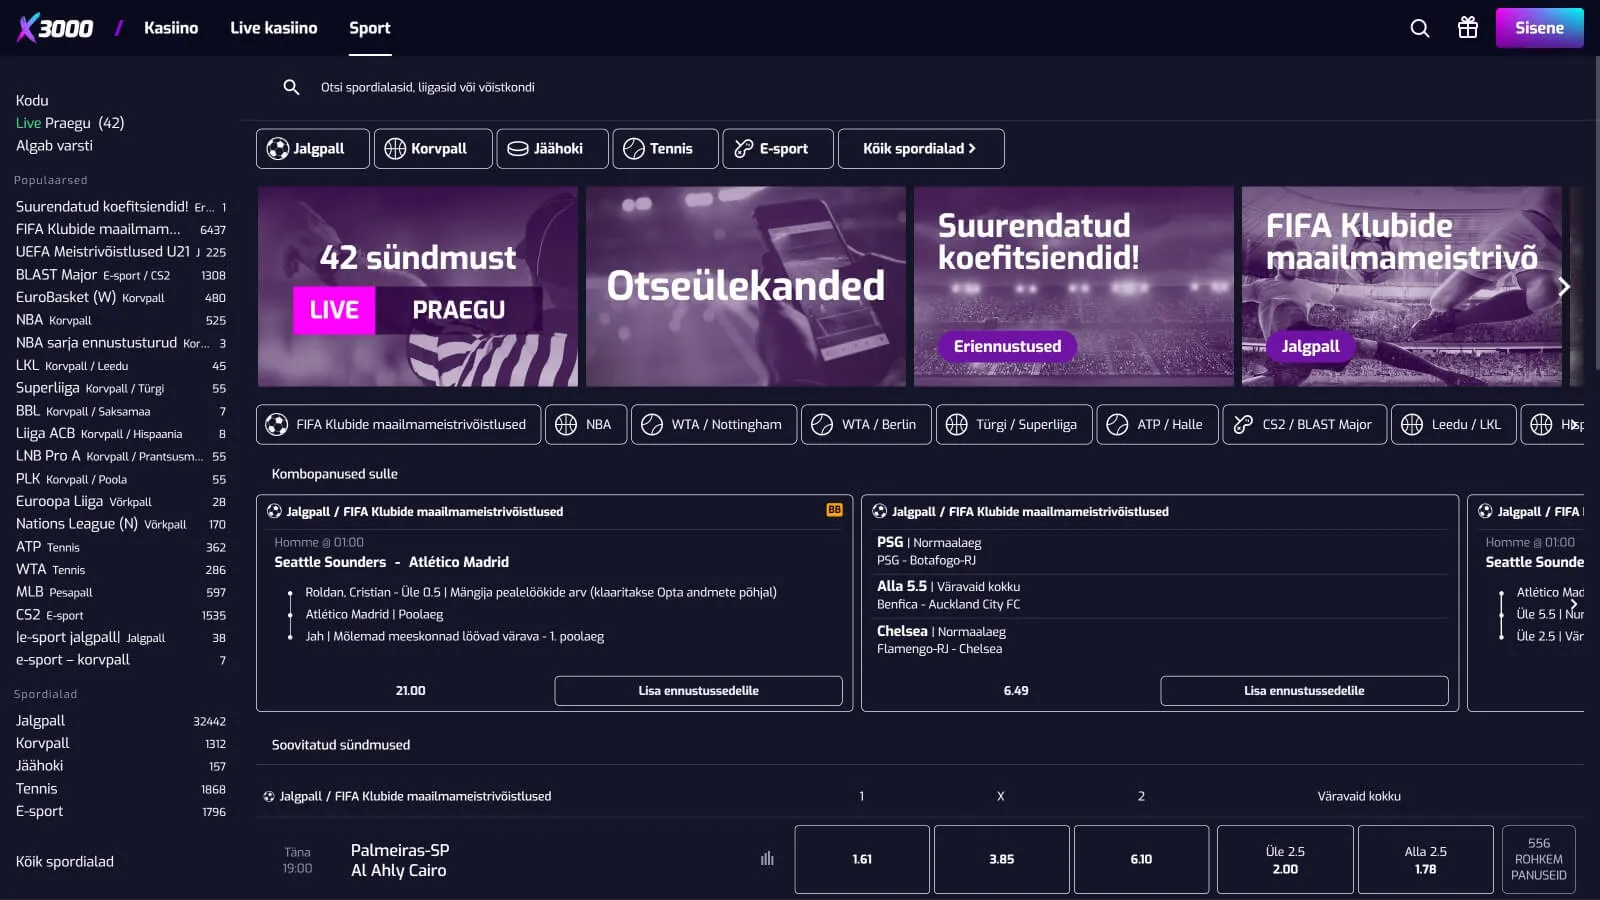Open 556 rohkem panuseid button
1600x900 pixels.
(1539, 859)
